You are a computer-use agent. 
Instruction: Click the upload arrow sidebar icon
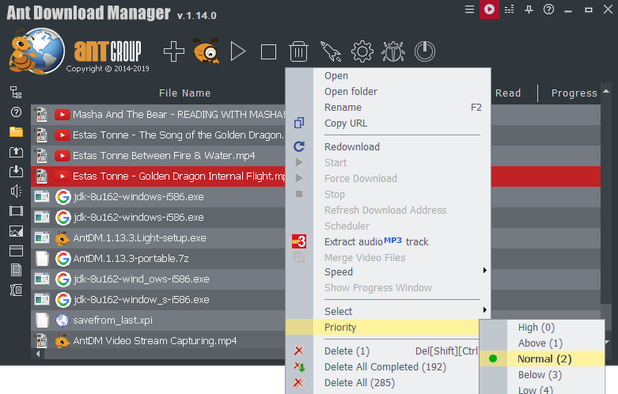tap(16, 152)
